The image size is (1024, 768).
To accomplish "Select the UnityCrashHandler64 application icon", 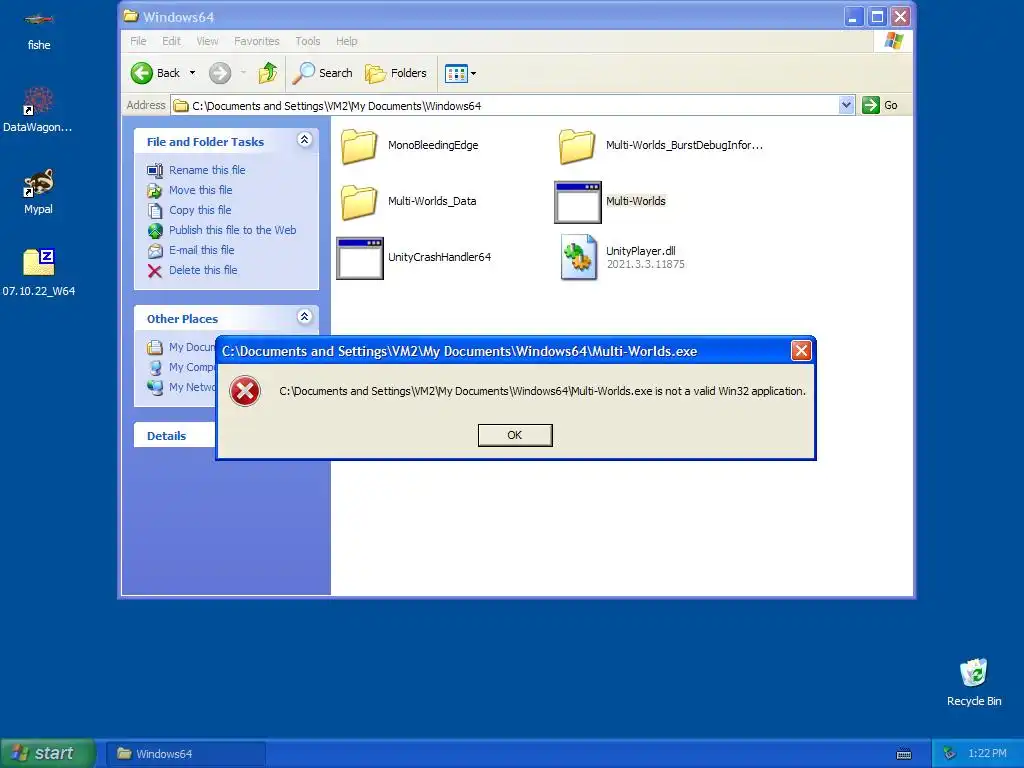I will pos(360,258).
